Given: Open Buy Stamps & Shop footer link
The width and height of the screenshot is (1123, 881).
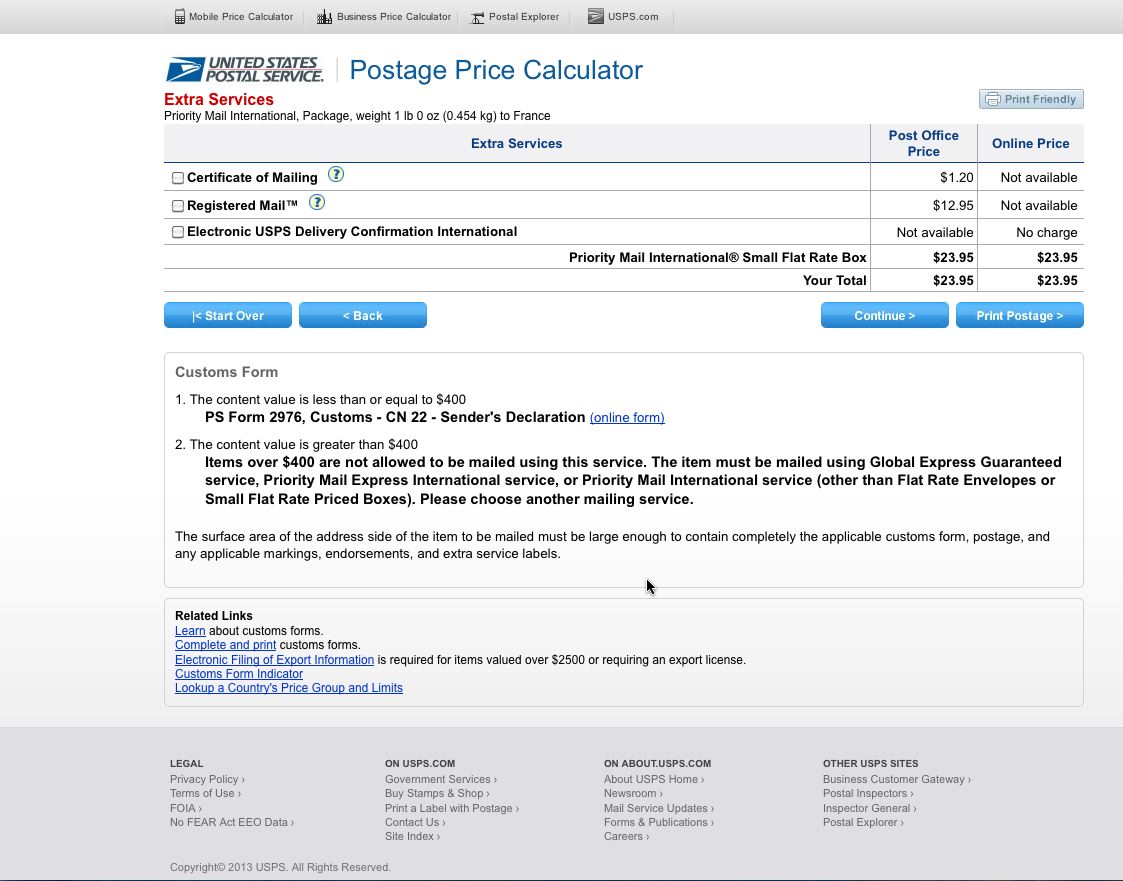Looking at the screenshot, I should point(437,793).
